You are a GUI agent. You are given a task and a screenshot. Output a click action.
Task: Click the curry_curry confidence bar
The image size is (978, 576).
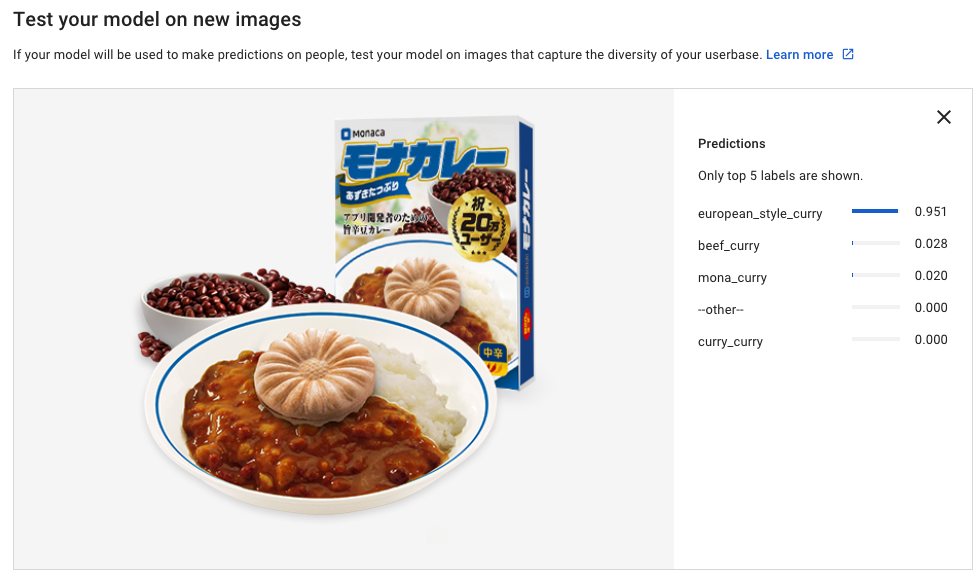tap(875, 339)
